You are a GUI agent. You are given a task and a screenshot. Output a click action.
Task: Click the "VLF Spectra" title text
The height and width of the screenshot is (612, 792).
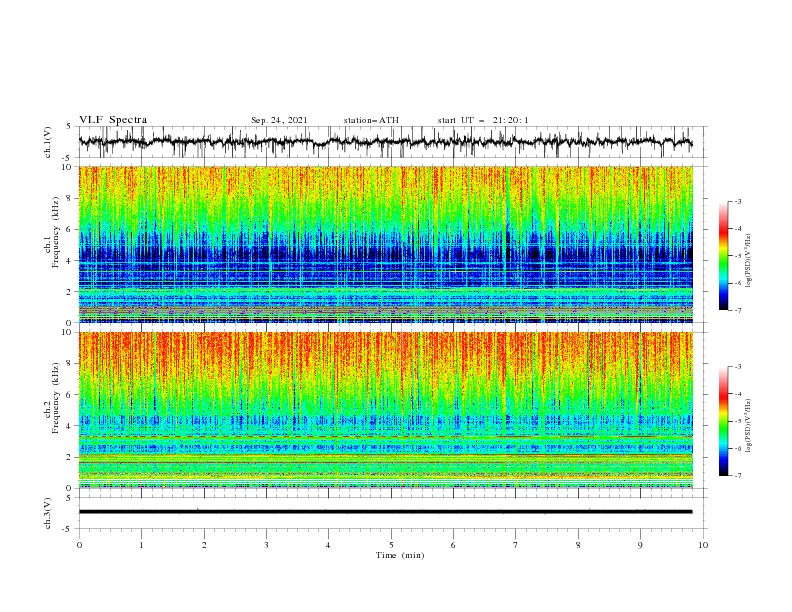113,120
